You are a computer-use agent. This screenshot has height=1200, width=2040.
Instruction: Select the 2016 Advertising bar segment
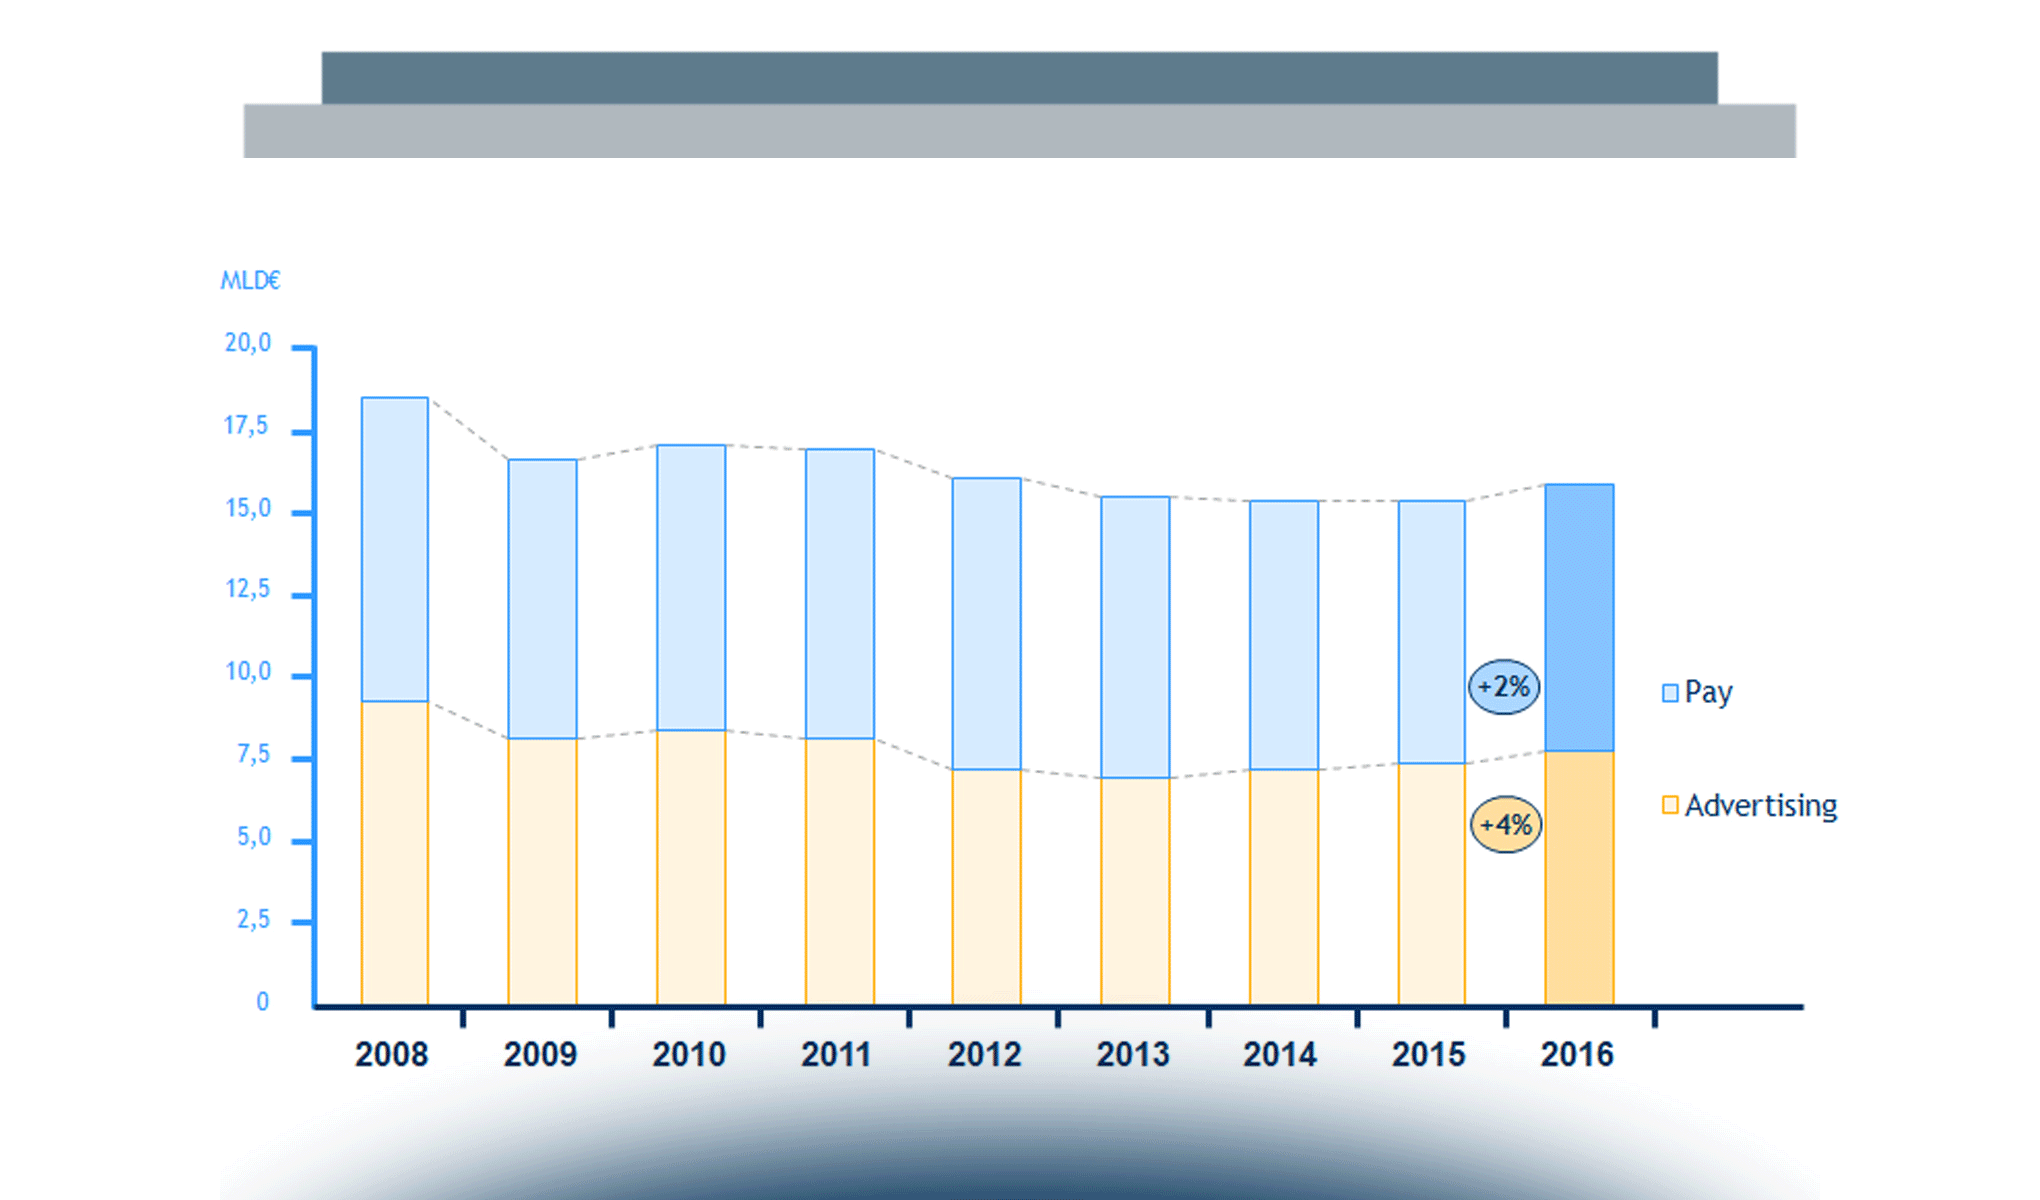coord(1579,877)
